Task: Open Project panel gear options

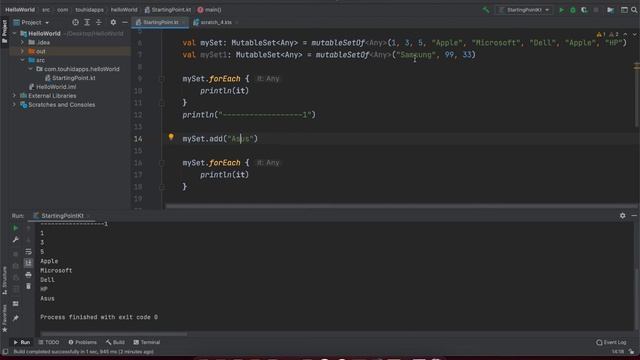Action: pyautogui.click(x=113, y=22)
